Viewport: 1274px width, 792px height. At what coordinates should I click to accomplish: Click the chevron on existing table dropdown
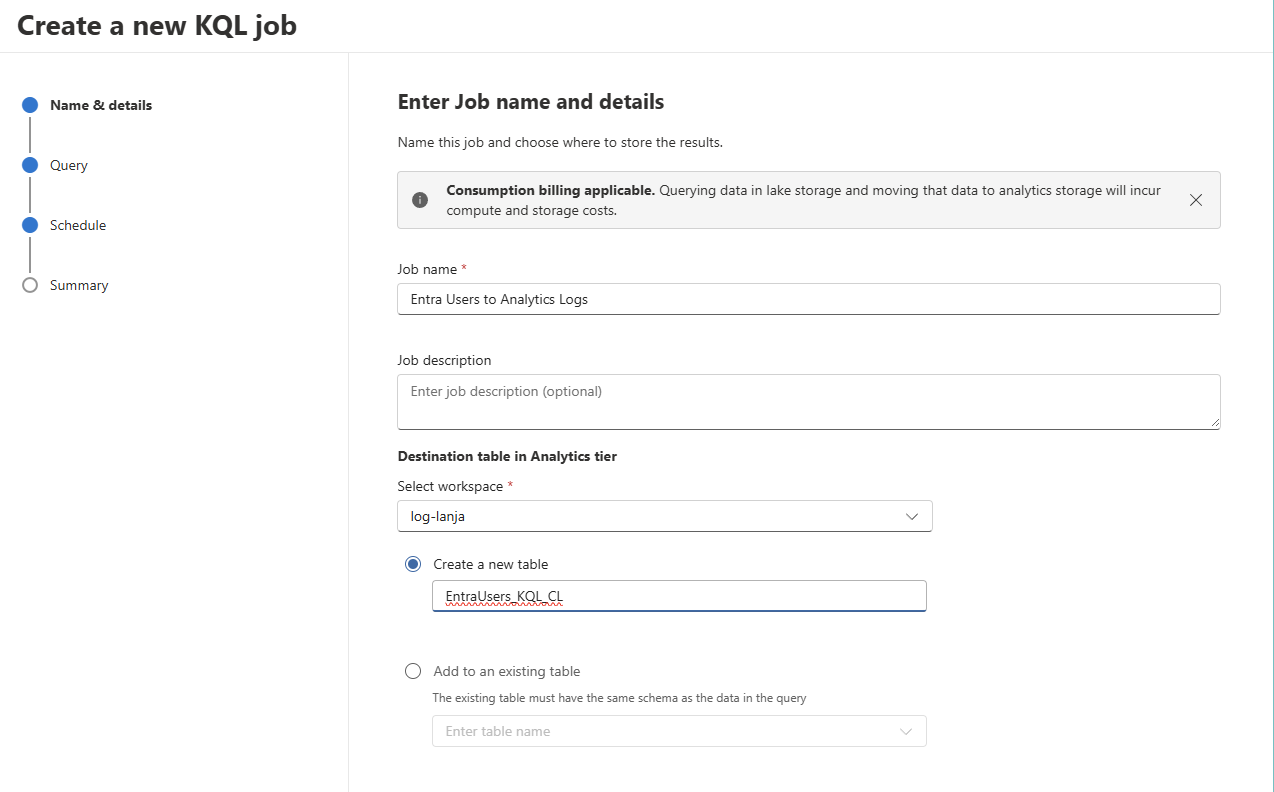[905, 731]
